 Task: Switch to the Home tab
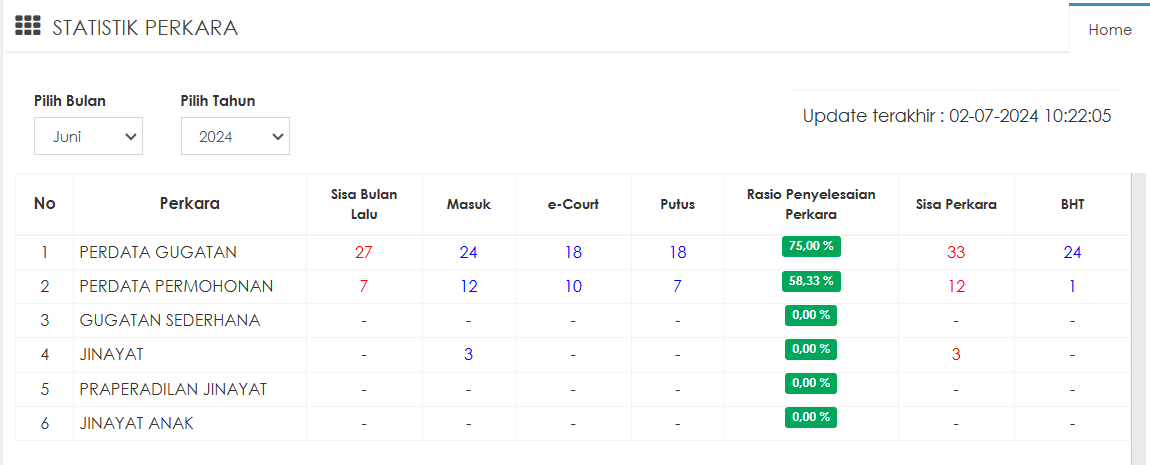click(1109, 29)
